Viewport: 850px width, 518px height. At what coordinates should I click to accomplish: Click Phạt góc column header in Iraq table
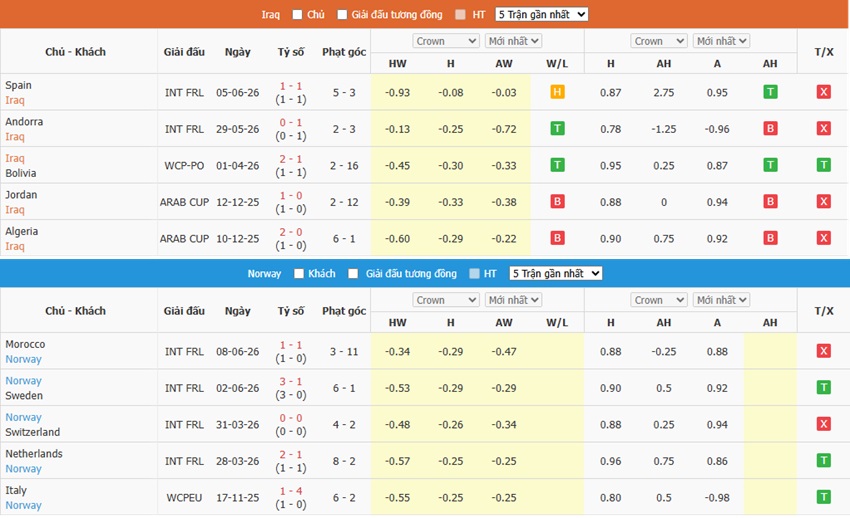tap(344, 52)
